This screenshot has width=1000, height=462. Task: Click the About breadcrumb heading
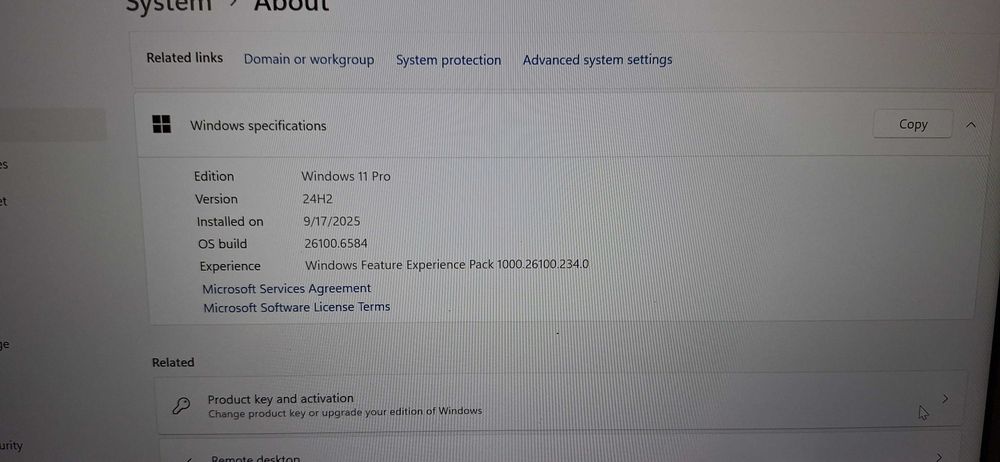[x=291, y=5]
